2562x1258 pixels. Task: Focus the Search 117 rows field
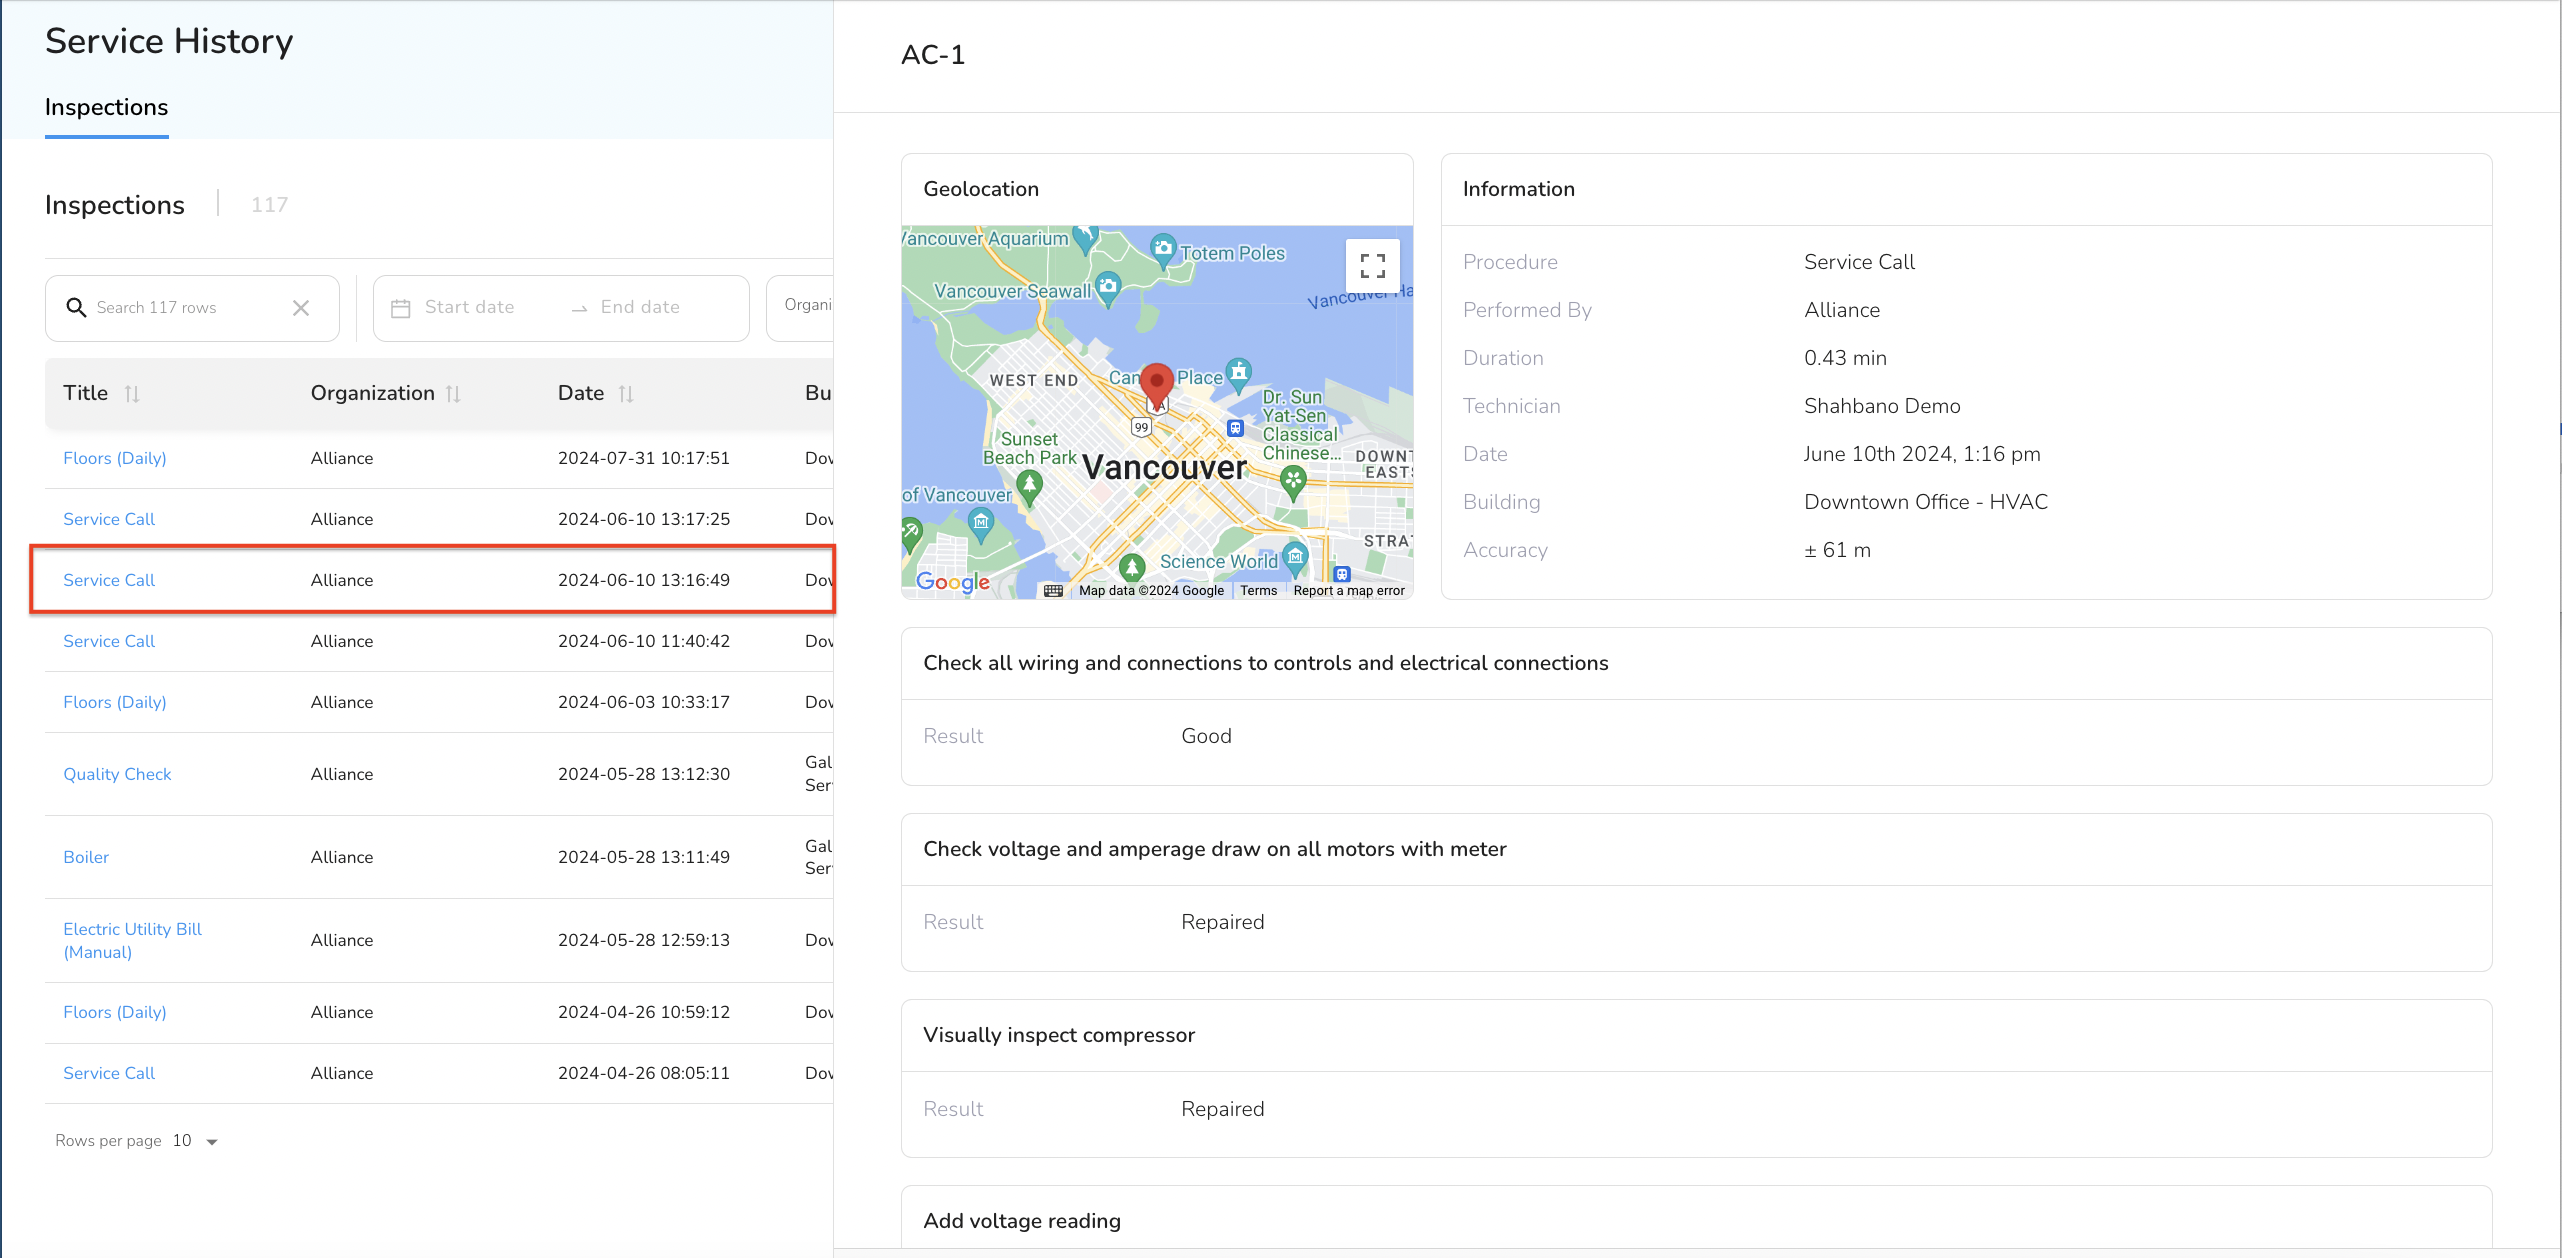(192, 308)
